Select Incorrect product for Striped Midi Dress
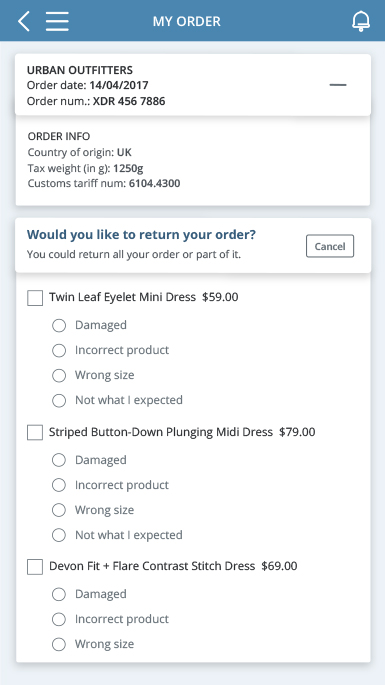The image size is (385, 685). (x=59, y=485)
